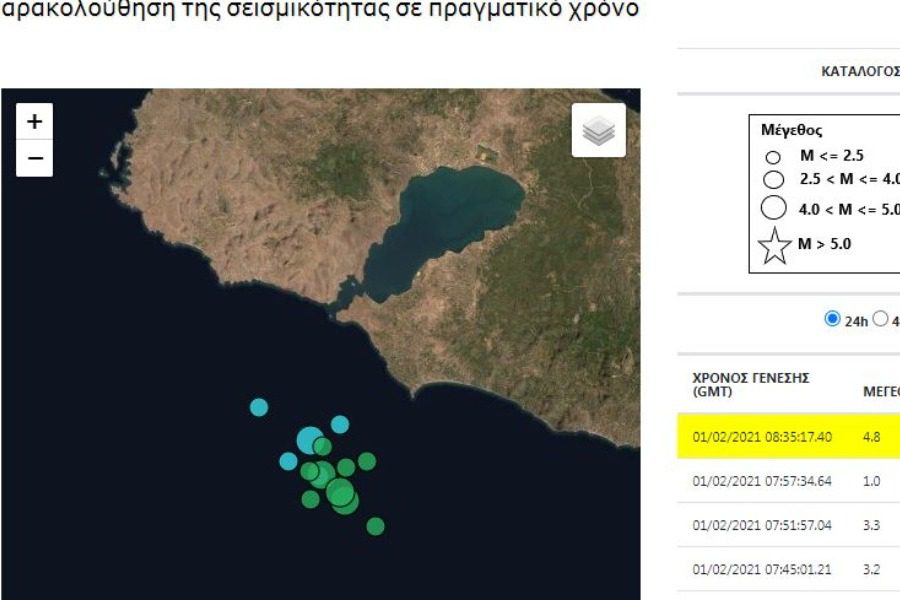
Task: Select the 24h time range radio button
Action: click(832, 319)
